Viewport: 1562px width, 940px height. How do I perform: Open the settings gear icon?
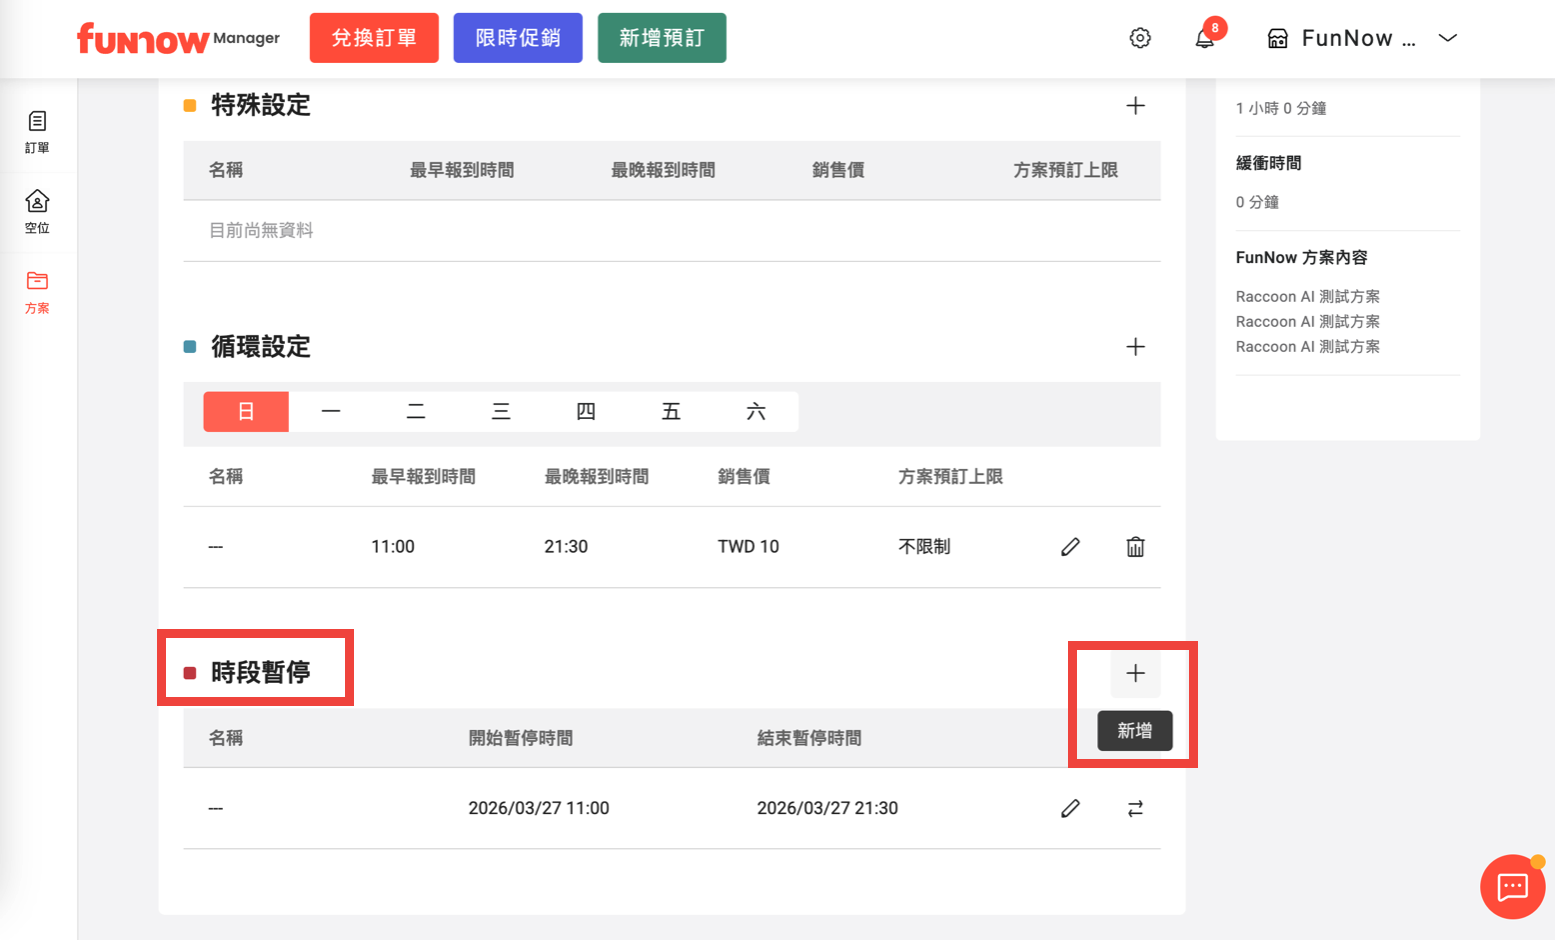click(x=1140, y=38)
